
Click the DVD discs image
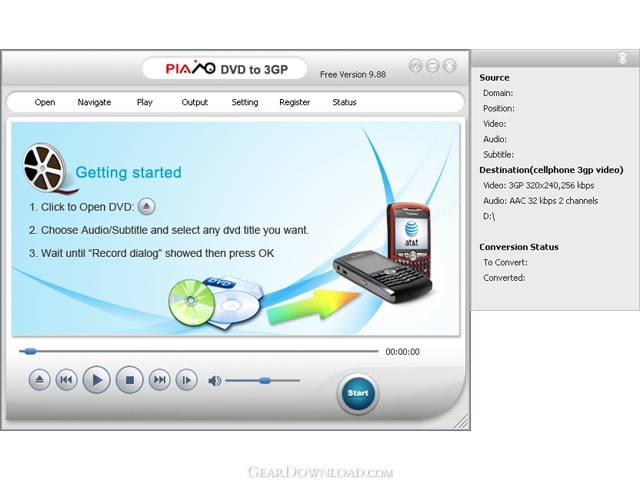216,304
